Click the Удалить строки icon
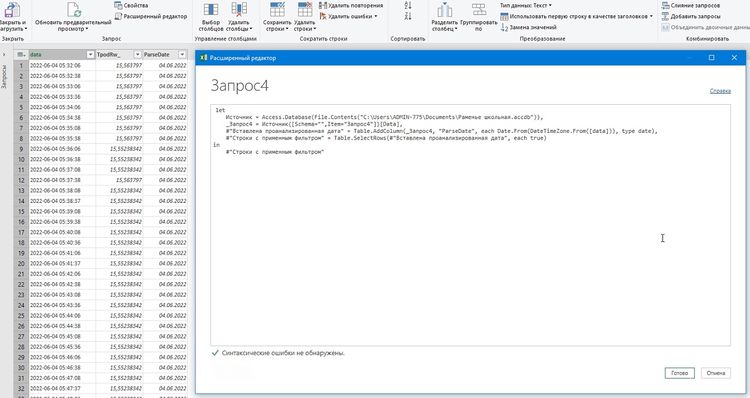Viewport: 750px width, 398px height. point(305,10)
